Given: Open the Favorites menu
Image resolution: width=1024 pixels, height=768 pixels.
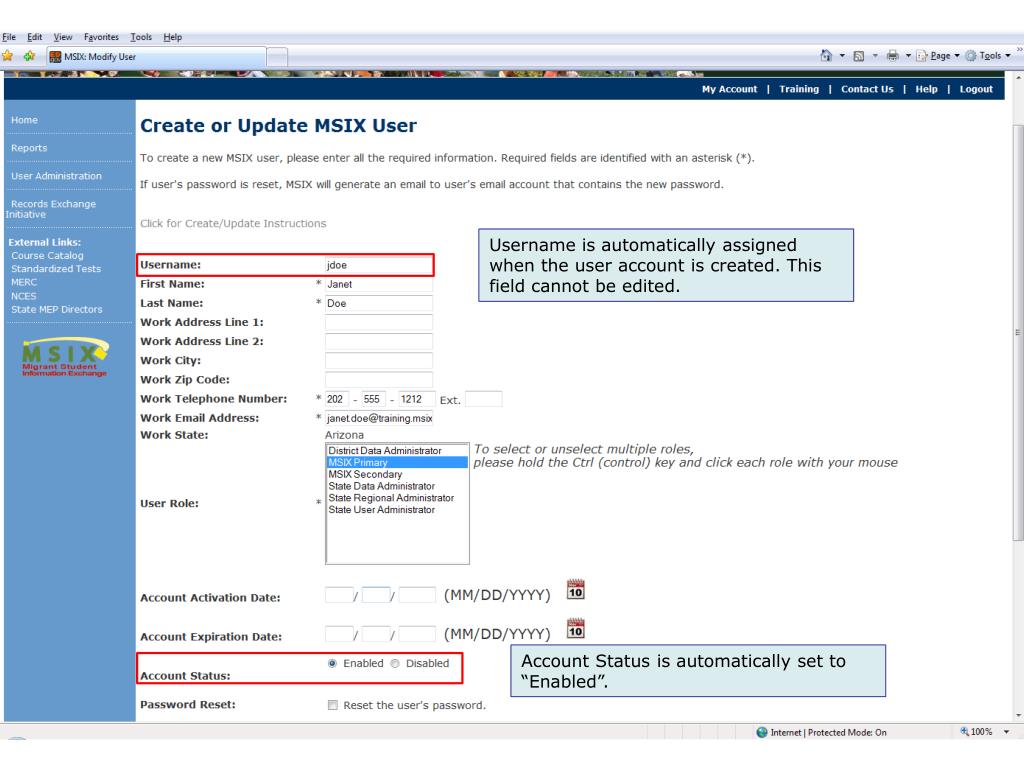Looking at the screenshot, I should coord(101,37).
